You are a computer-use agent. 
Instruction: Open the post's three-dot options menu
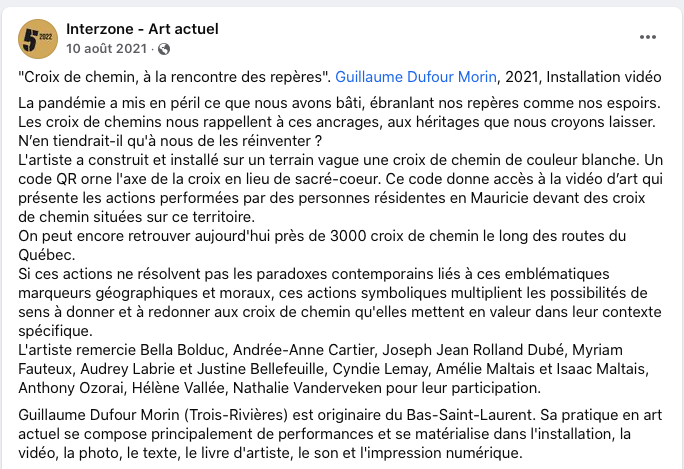pos(649,37)
